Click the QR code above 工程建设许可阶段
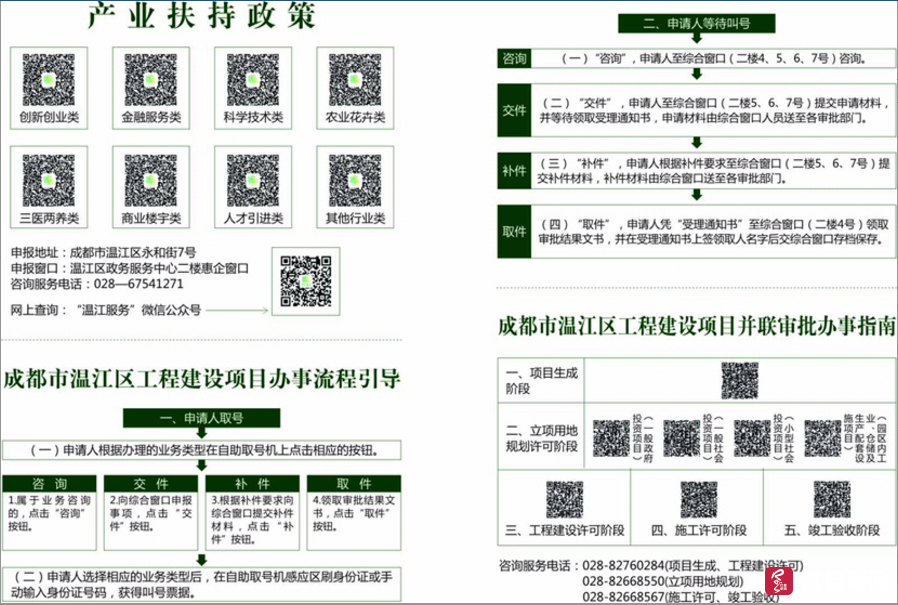The image size is (898, 605). tap(565, 496)
